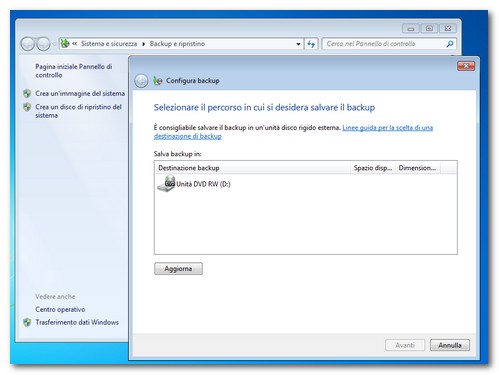This screenshot has height=375, width=499.
Task: Expand breadcrumb arrow after Sistema e sicurezza
Action: click(x=143, y=44)
